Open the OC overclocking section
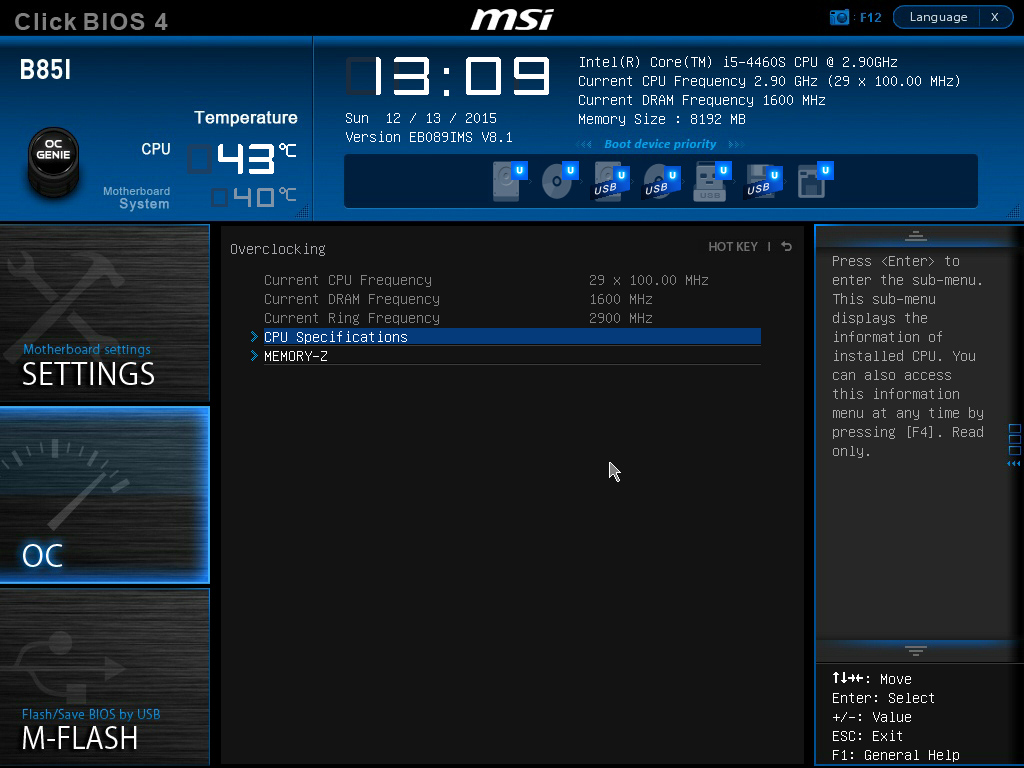The width and height of the screenshot is (1024, 768). (x=104, y=495)
